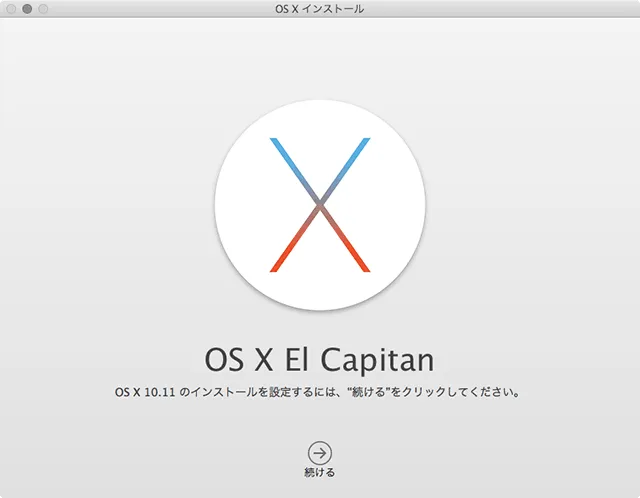Click the 'OS X インストール' window title

(x=320, y=9)
